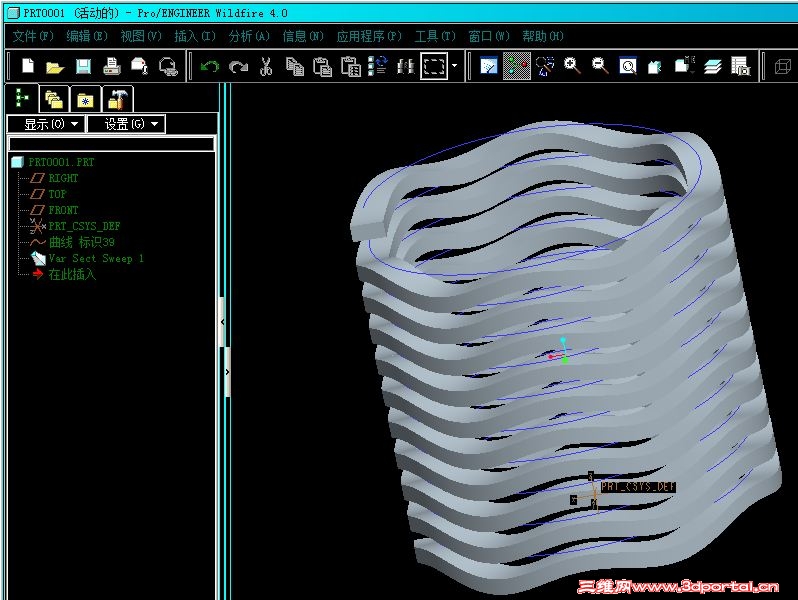Switch to the Favorites tab

pos(85,99)
